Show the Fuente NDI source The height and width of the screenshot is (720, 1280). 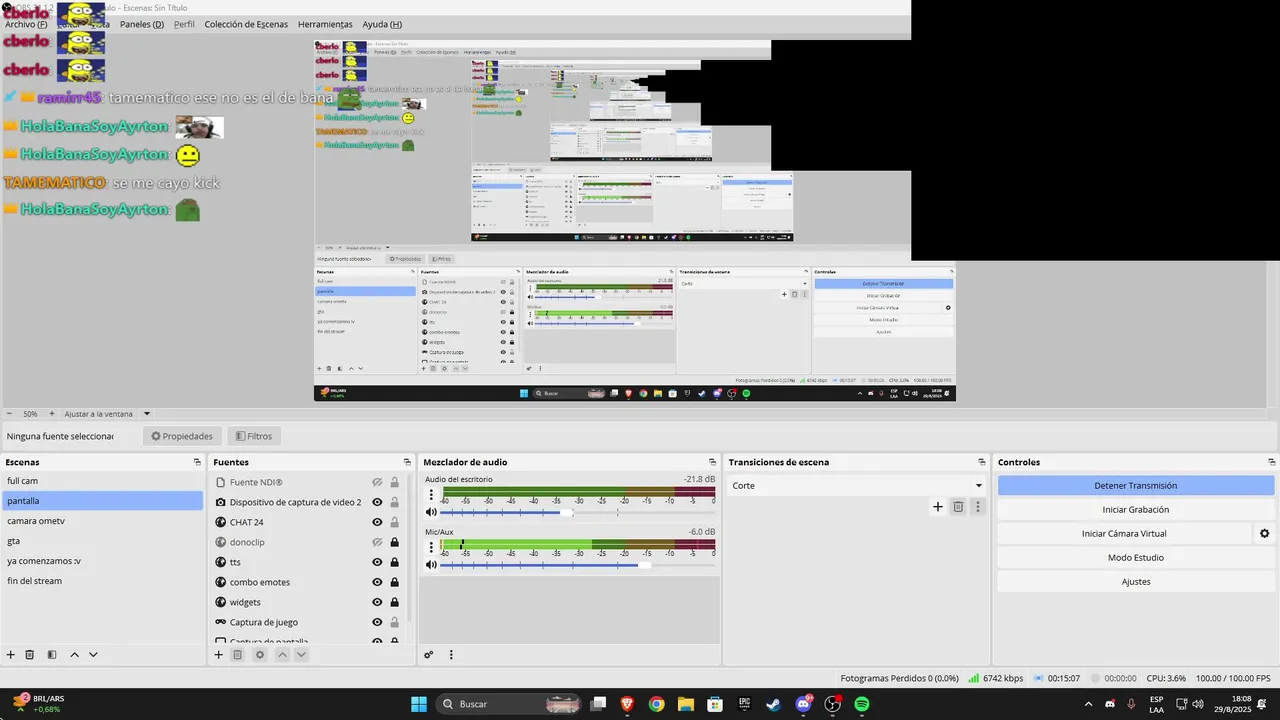click(x=378, y=482)
